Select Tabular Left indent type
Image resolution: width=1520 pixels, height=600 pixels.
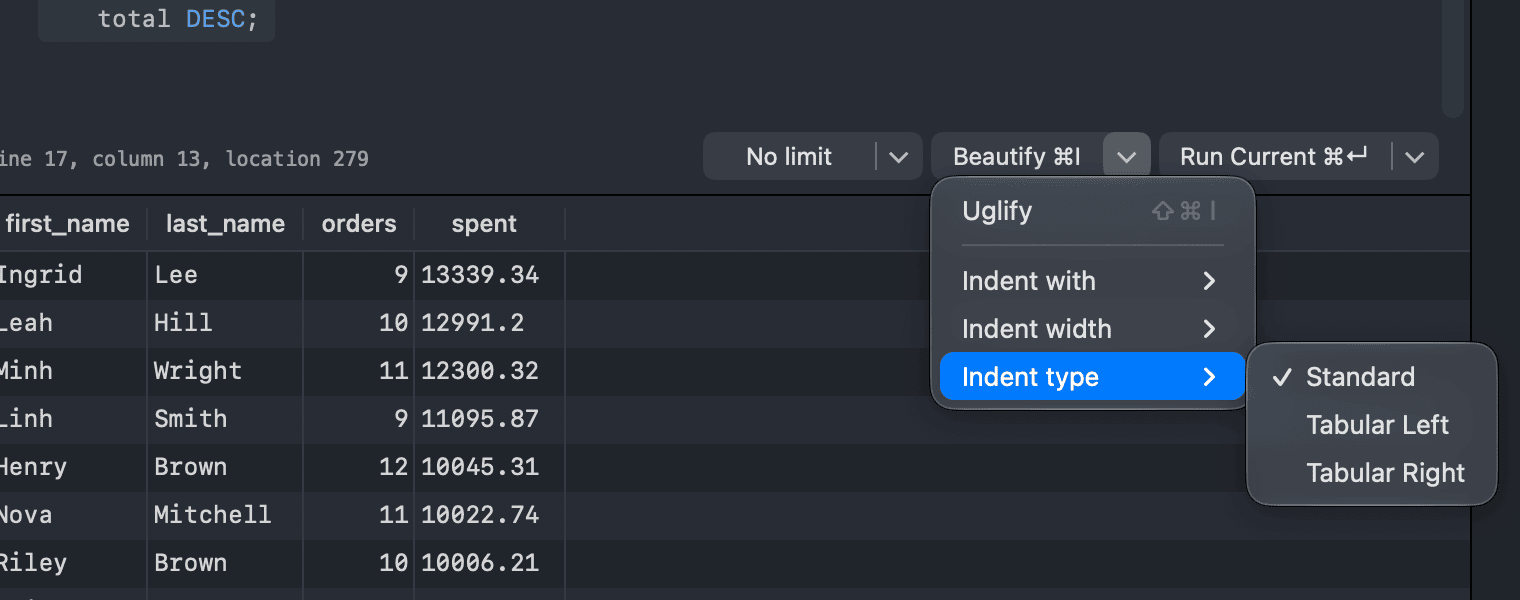1371,425
